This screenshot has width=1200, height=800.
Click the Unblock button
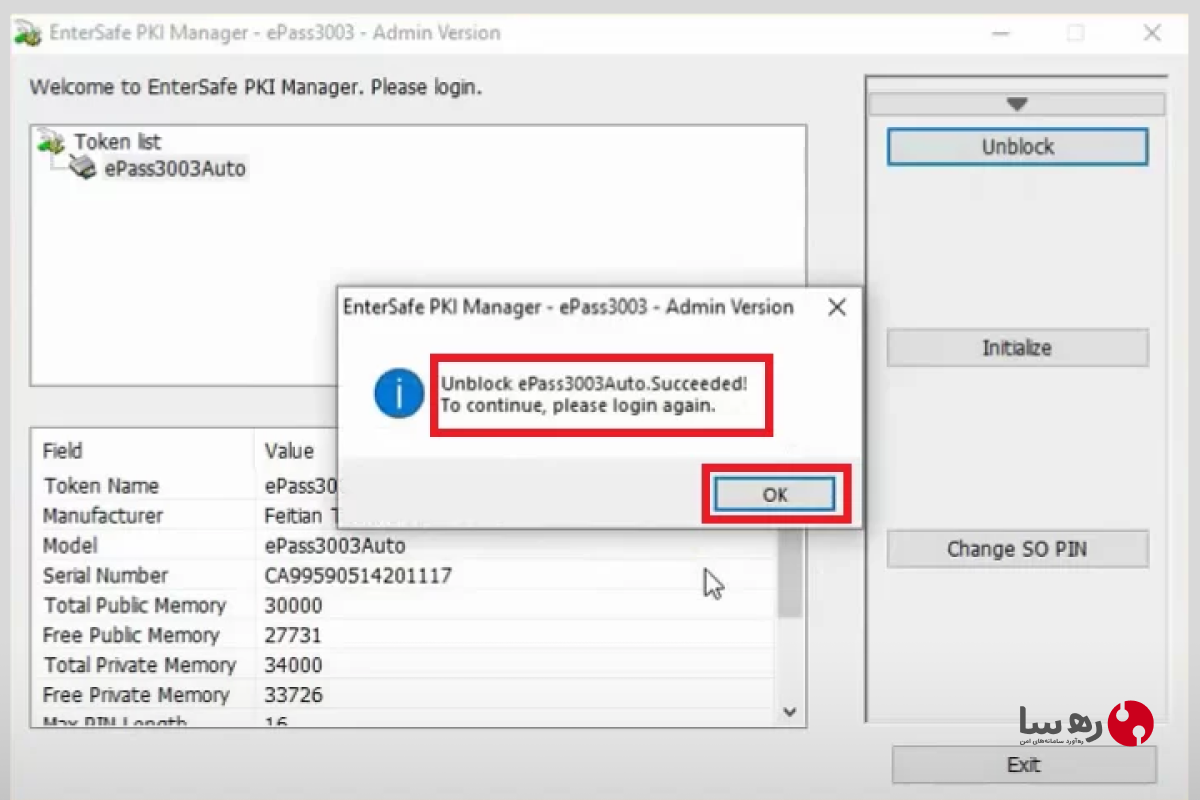1017,147
